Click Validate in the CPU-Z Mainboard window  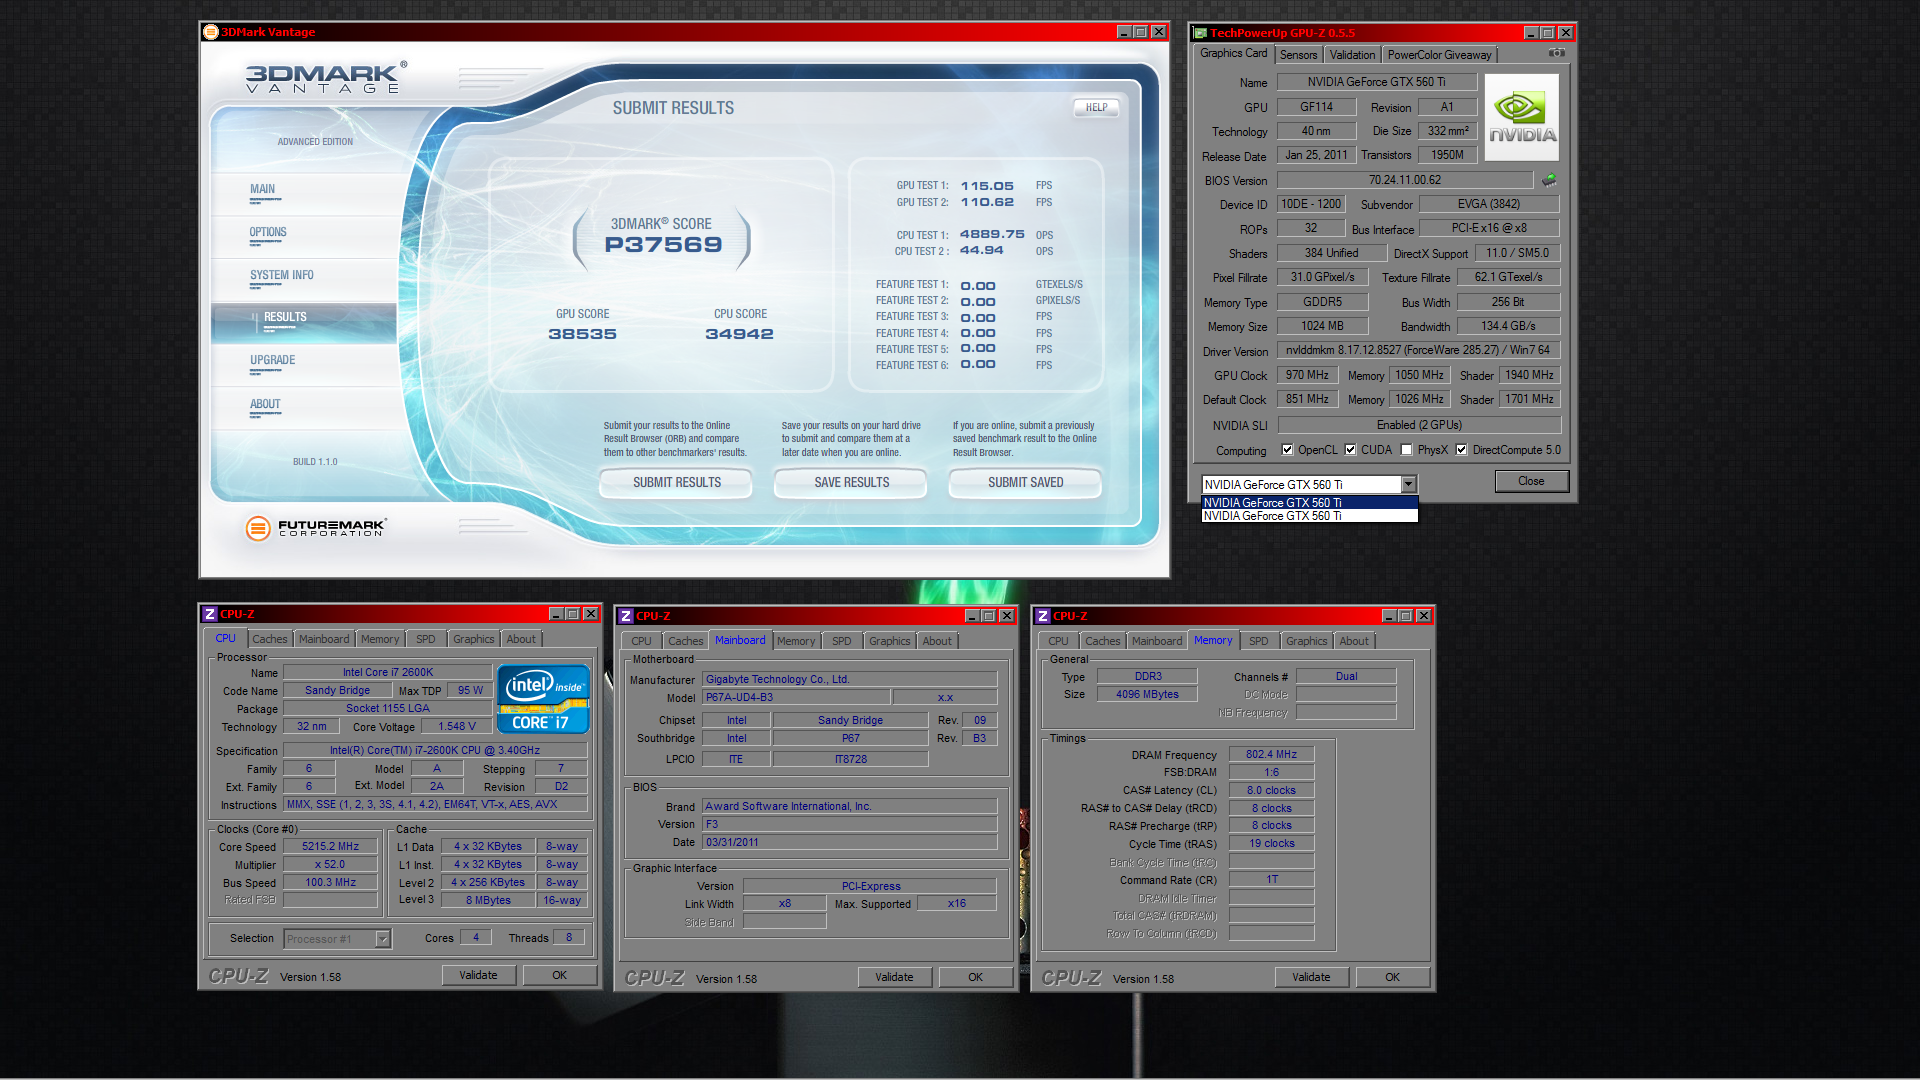894,977
